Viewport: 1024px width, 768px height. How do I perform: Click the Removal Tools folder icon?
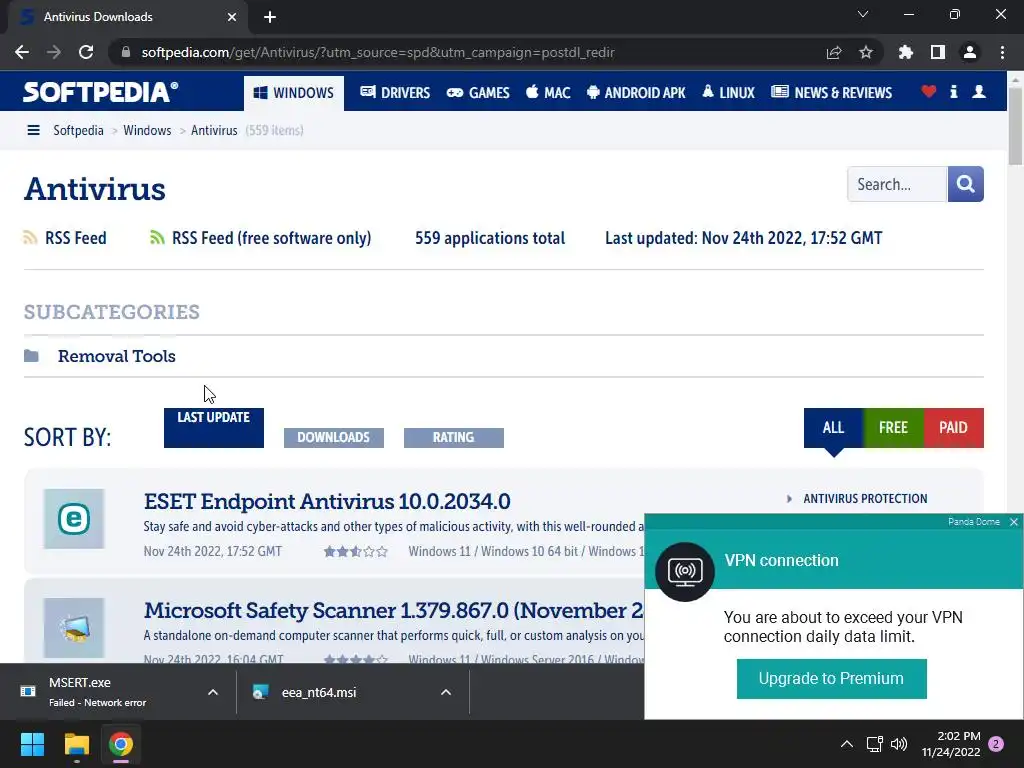[31, 356]
